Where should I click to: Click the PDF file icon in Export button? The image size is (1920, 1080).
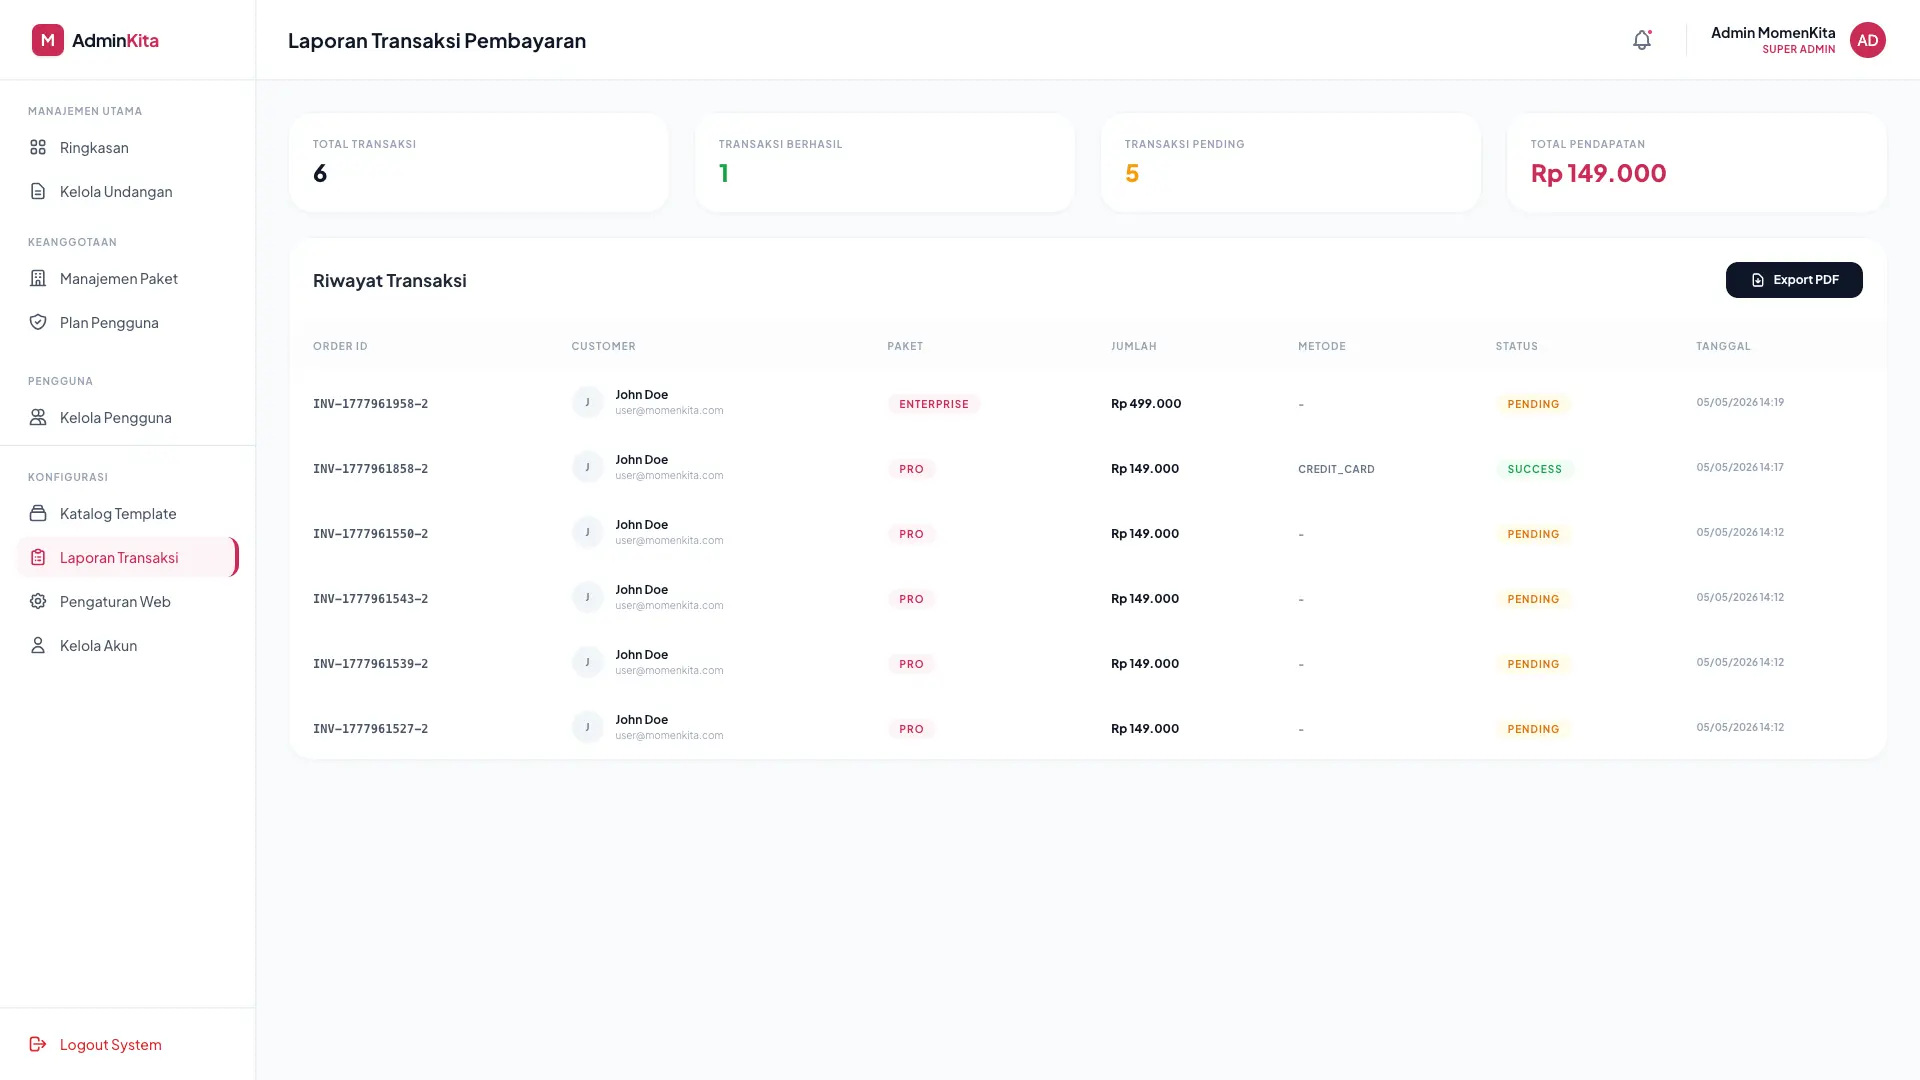(x=1757, y=280)
